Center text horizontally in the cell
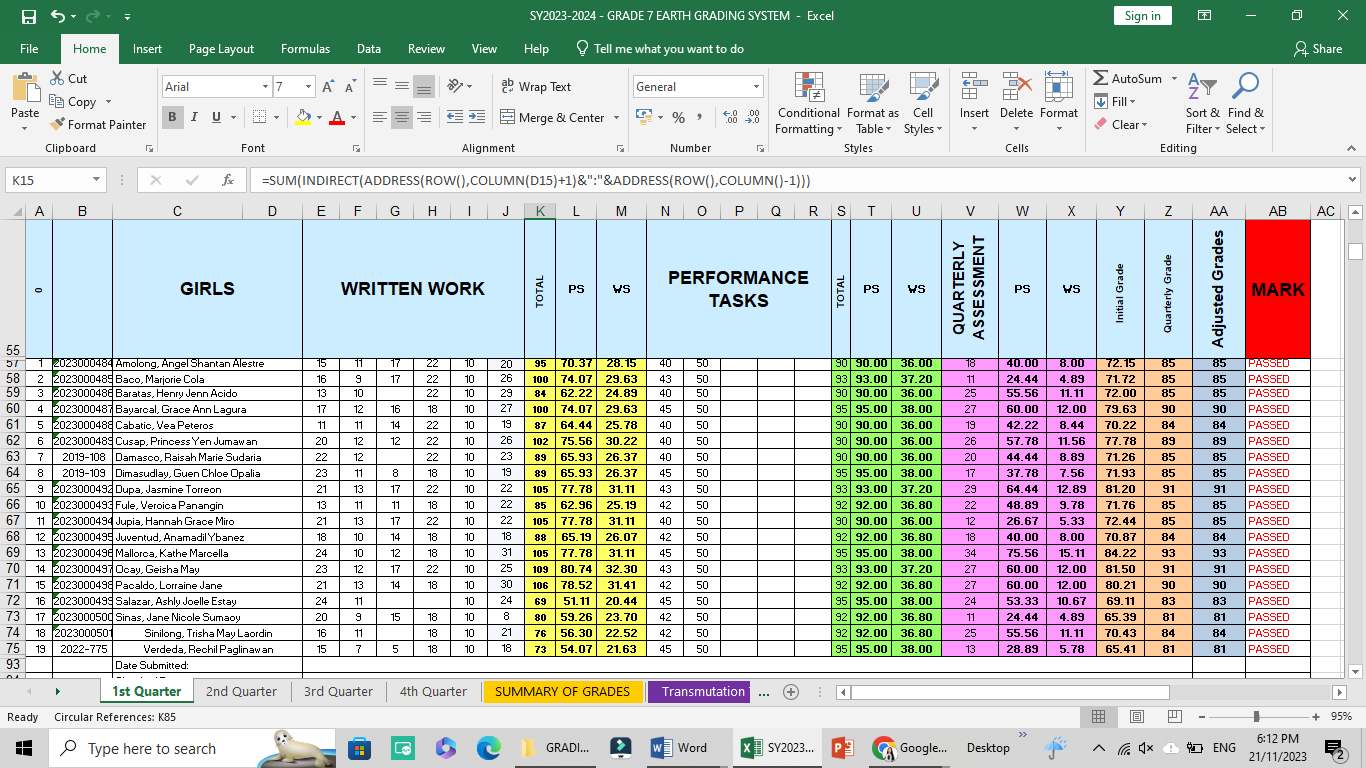The width and height of the screenshot is (1366, 768). (401, 118)
